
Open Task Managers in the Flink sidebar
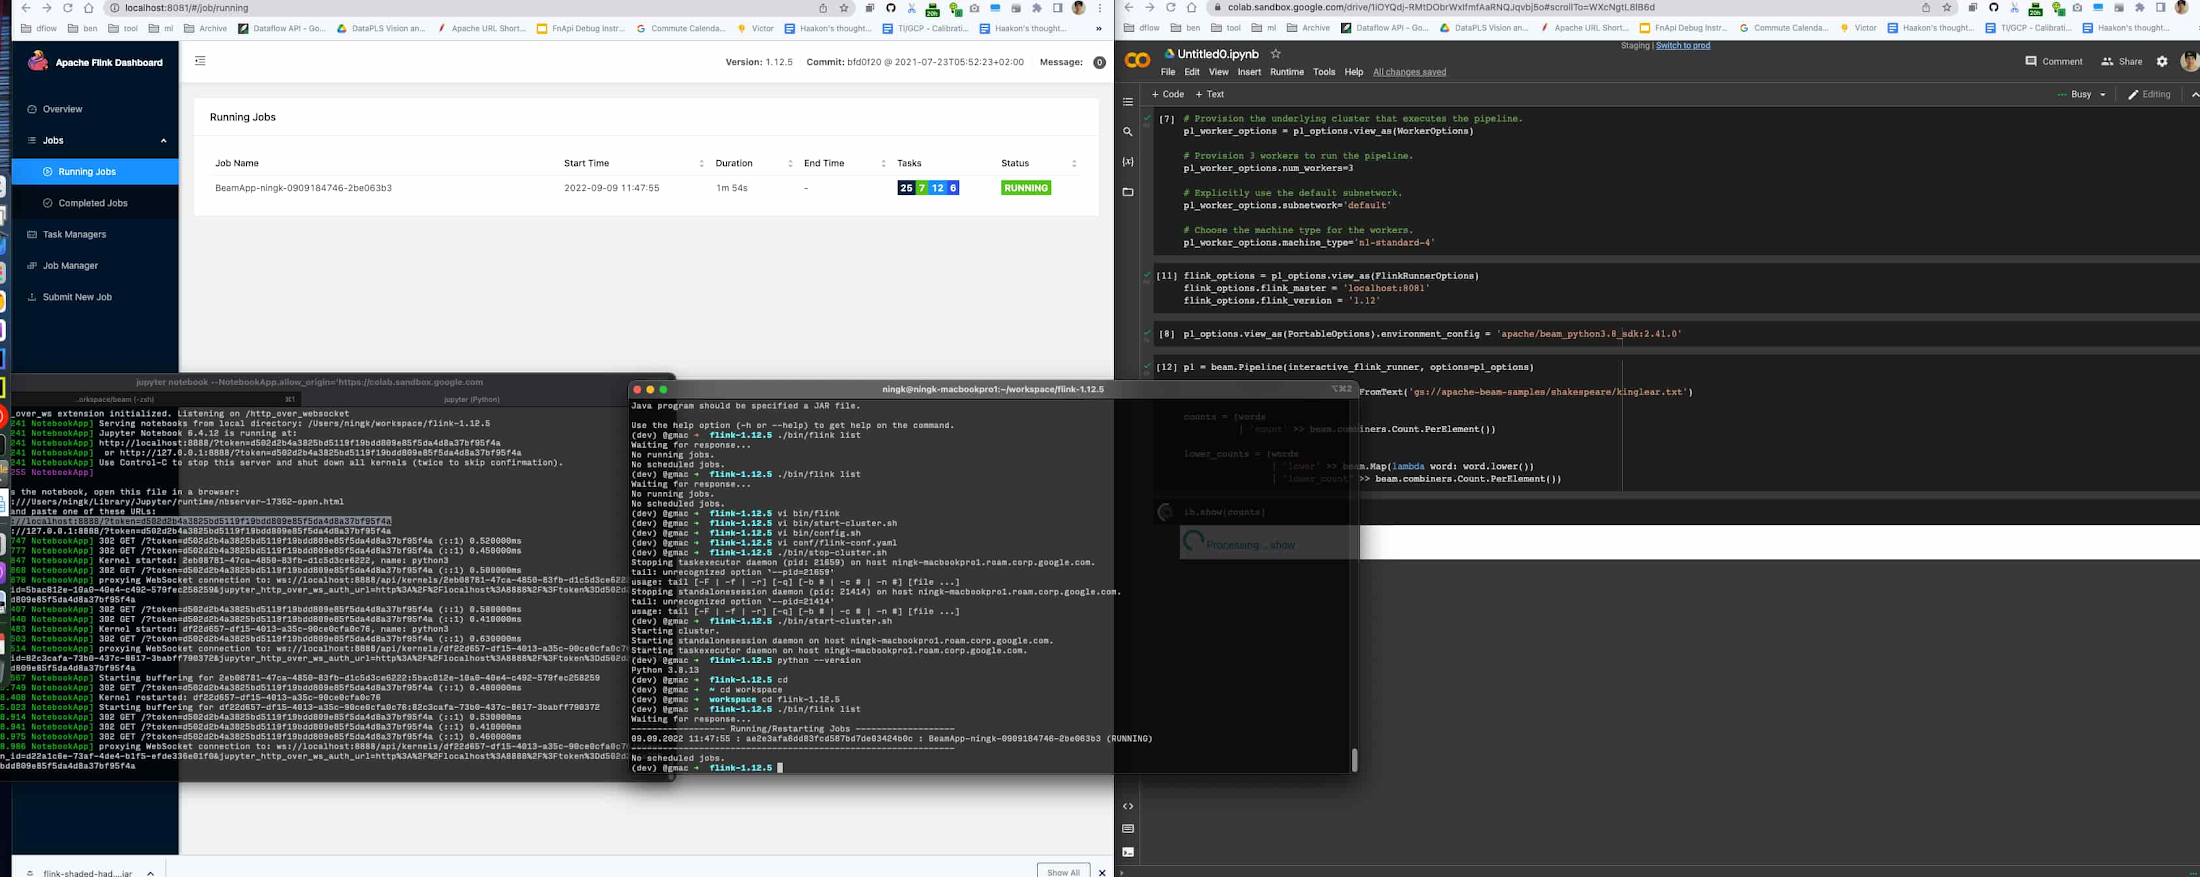(x=74, y=234)
